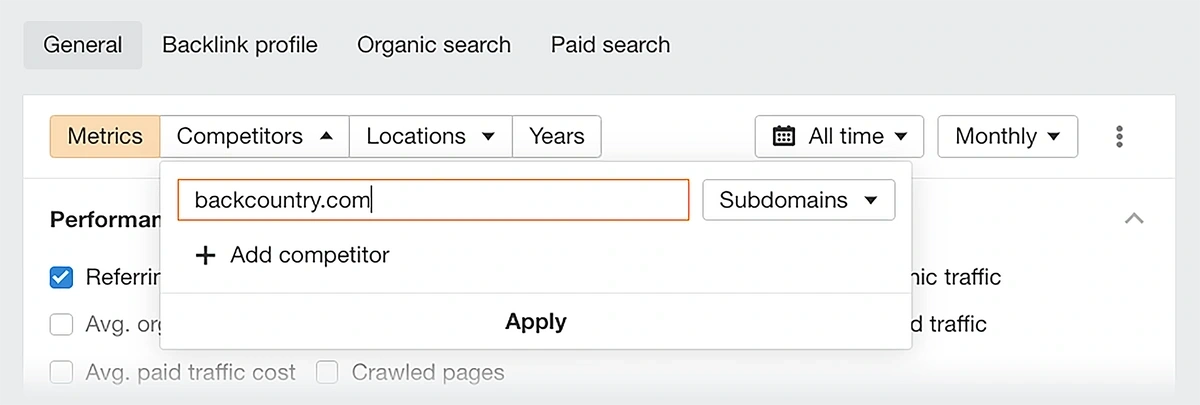Viewport: 1200px width, 405px height.
Task: Tick the Crawled pages checkbox
Action: tap(327, 373)
